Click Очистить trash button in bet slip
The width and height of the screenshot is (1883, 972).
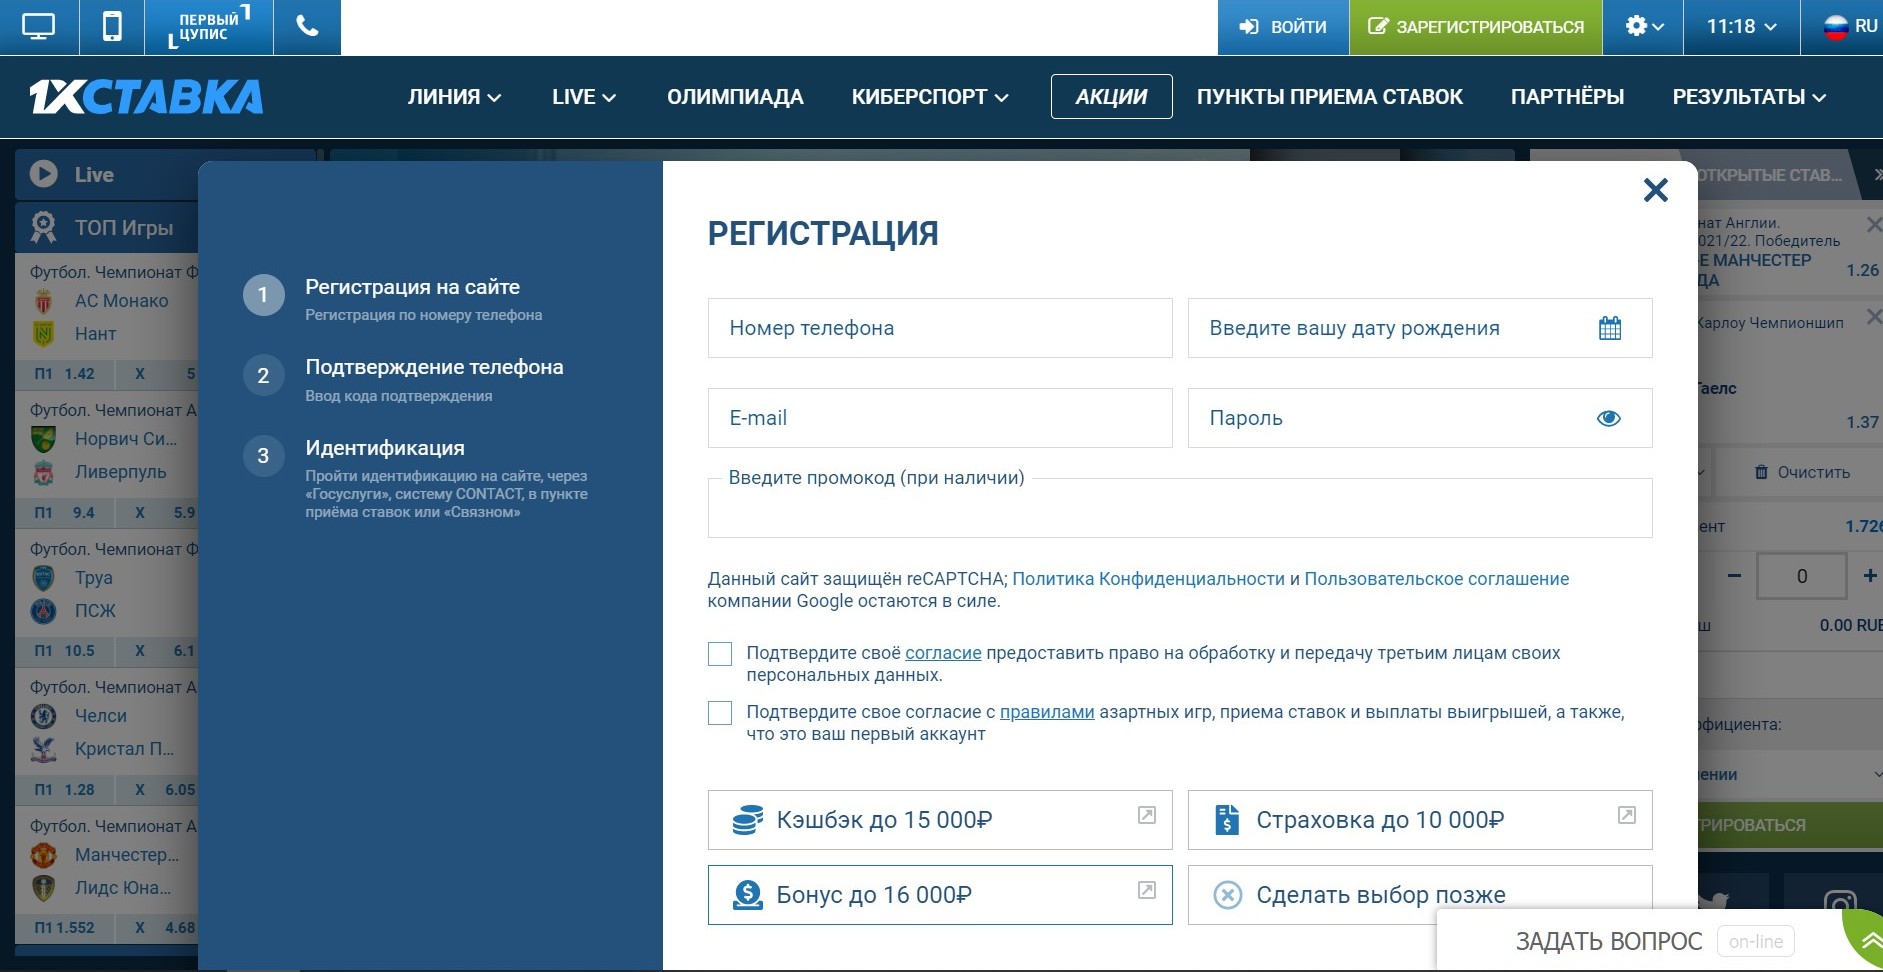click(x=1802, y=472)
